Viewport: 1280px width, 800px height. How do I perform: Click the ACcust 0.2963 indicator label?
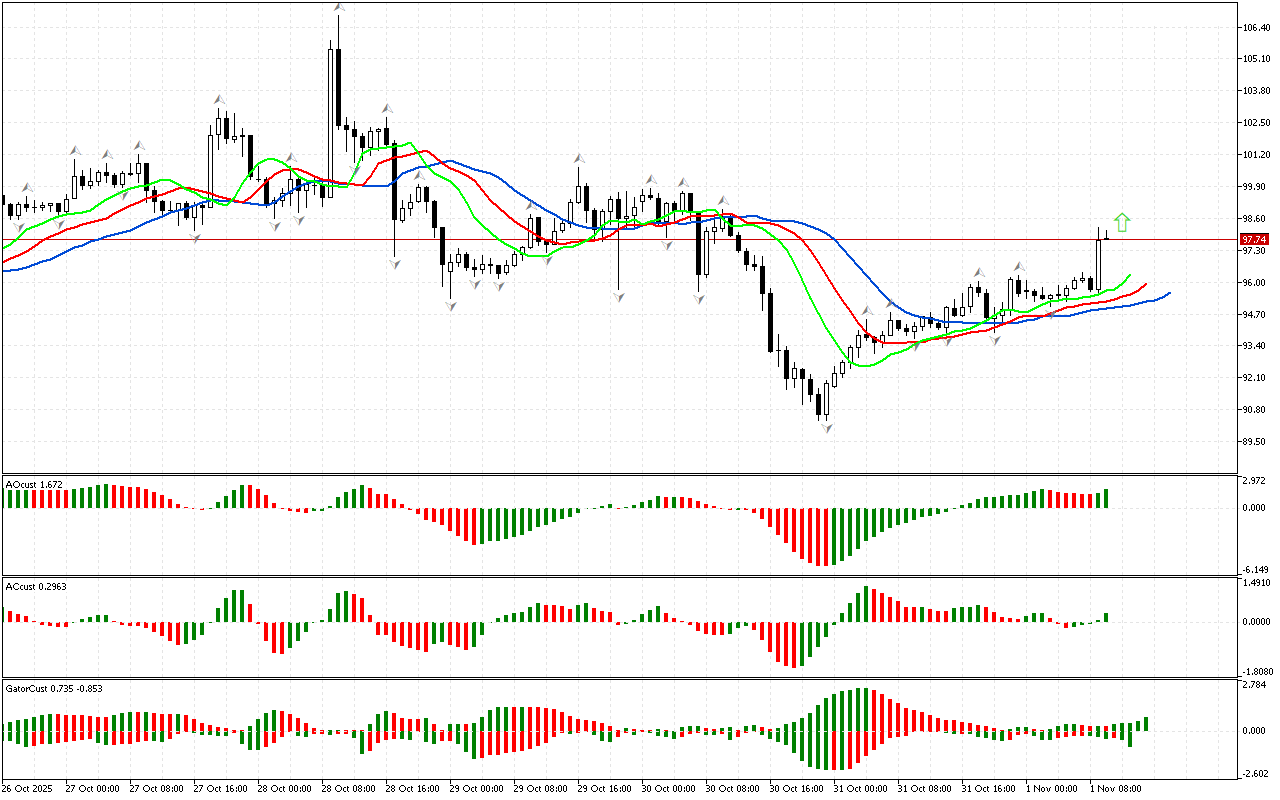pyautogui.click(x=37, y=586)
